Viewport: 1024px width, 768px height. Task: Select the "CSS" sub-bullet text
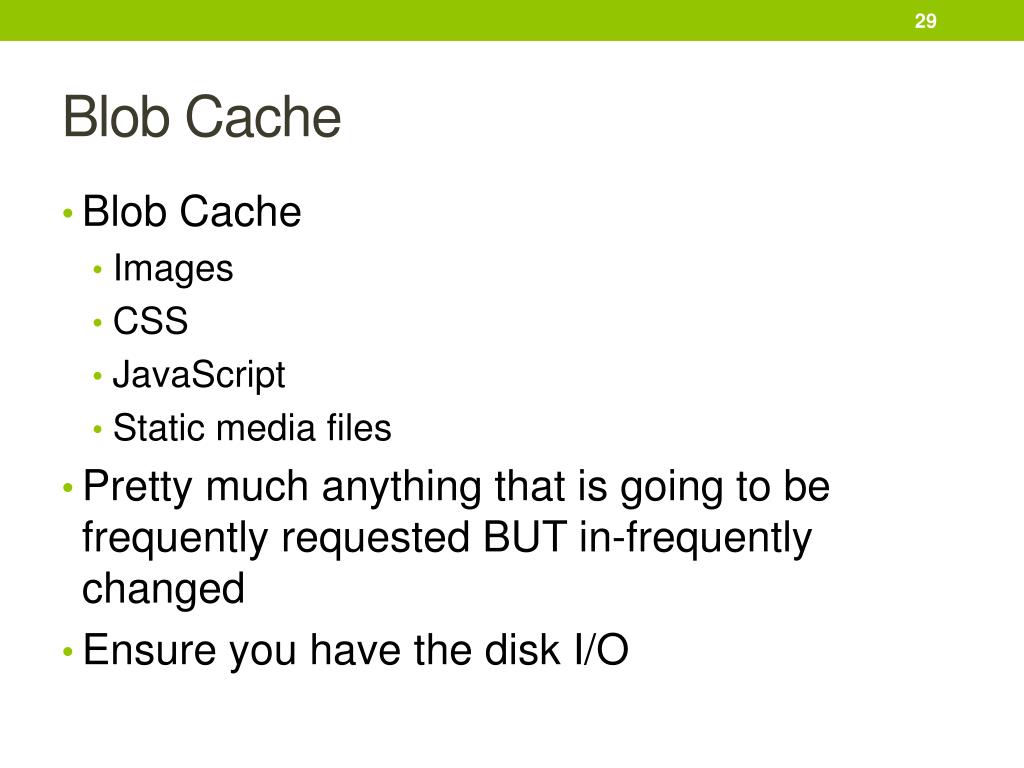[150, 322]
